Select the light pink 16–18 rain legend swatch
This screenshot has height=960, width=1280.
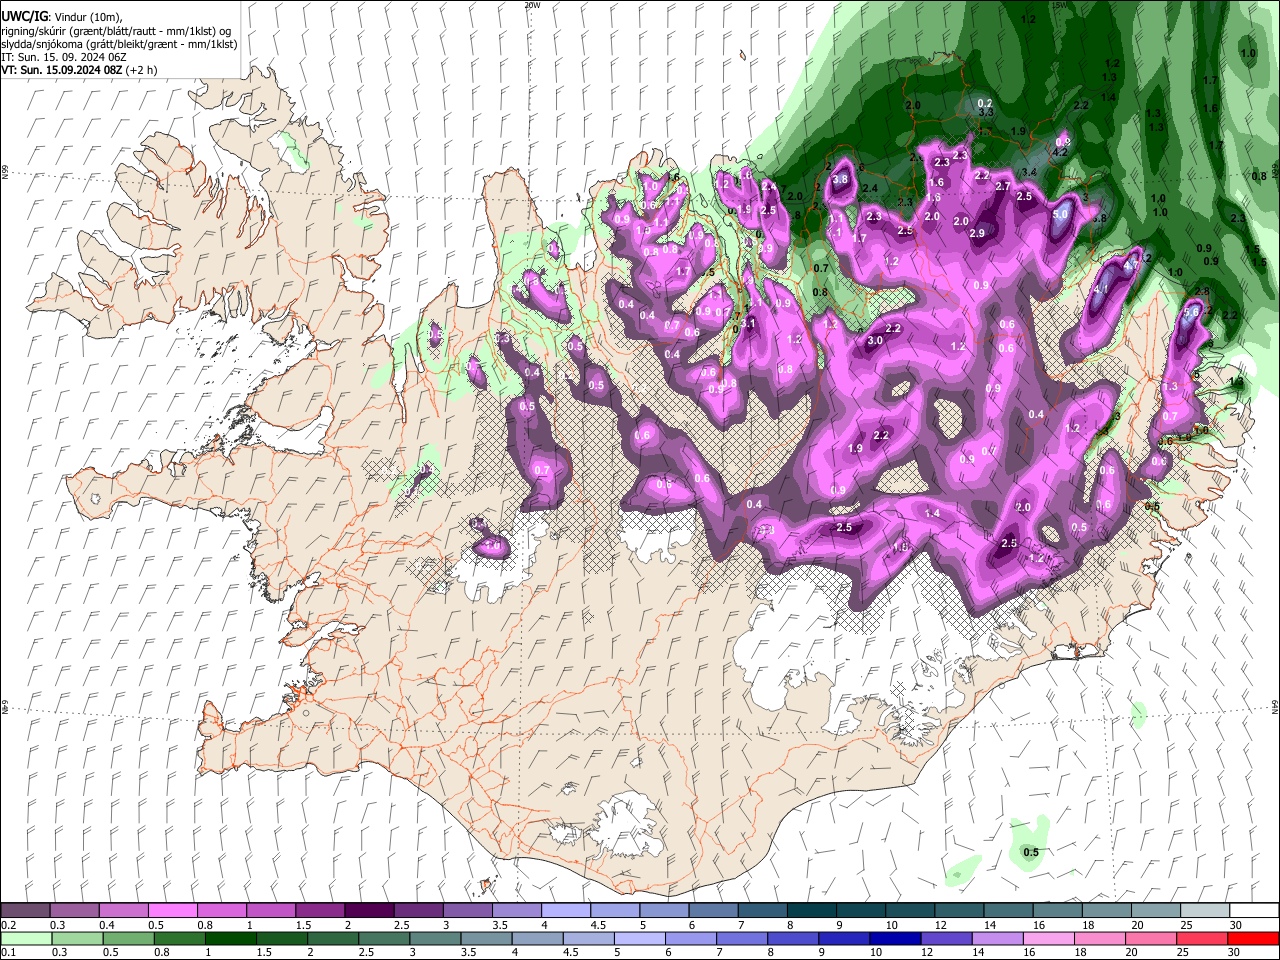(1049, 939)
